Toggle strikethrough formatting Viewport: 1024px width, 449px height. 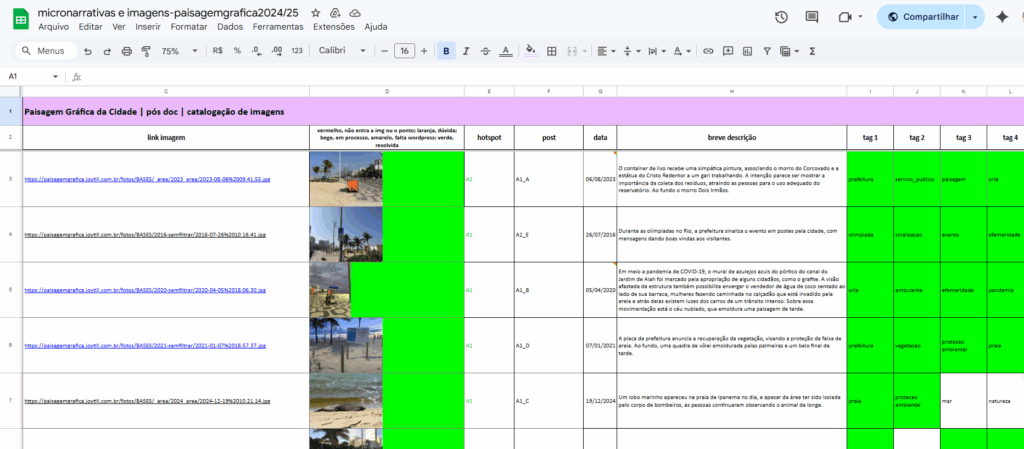click(x=485, y=51)
